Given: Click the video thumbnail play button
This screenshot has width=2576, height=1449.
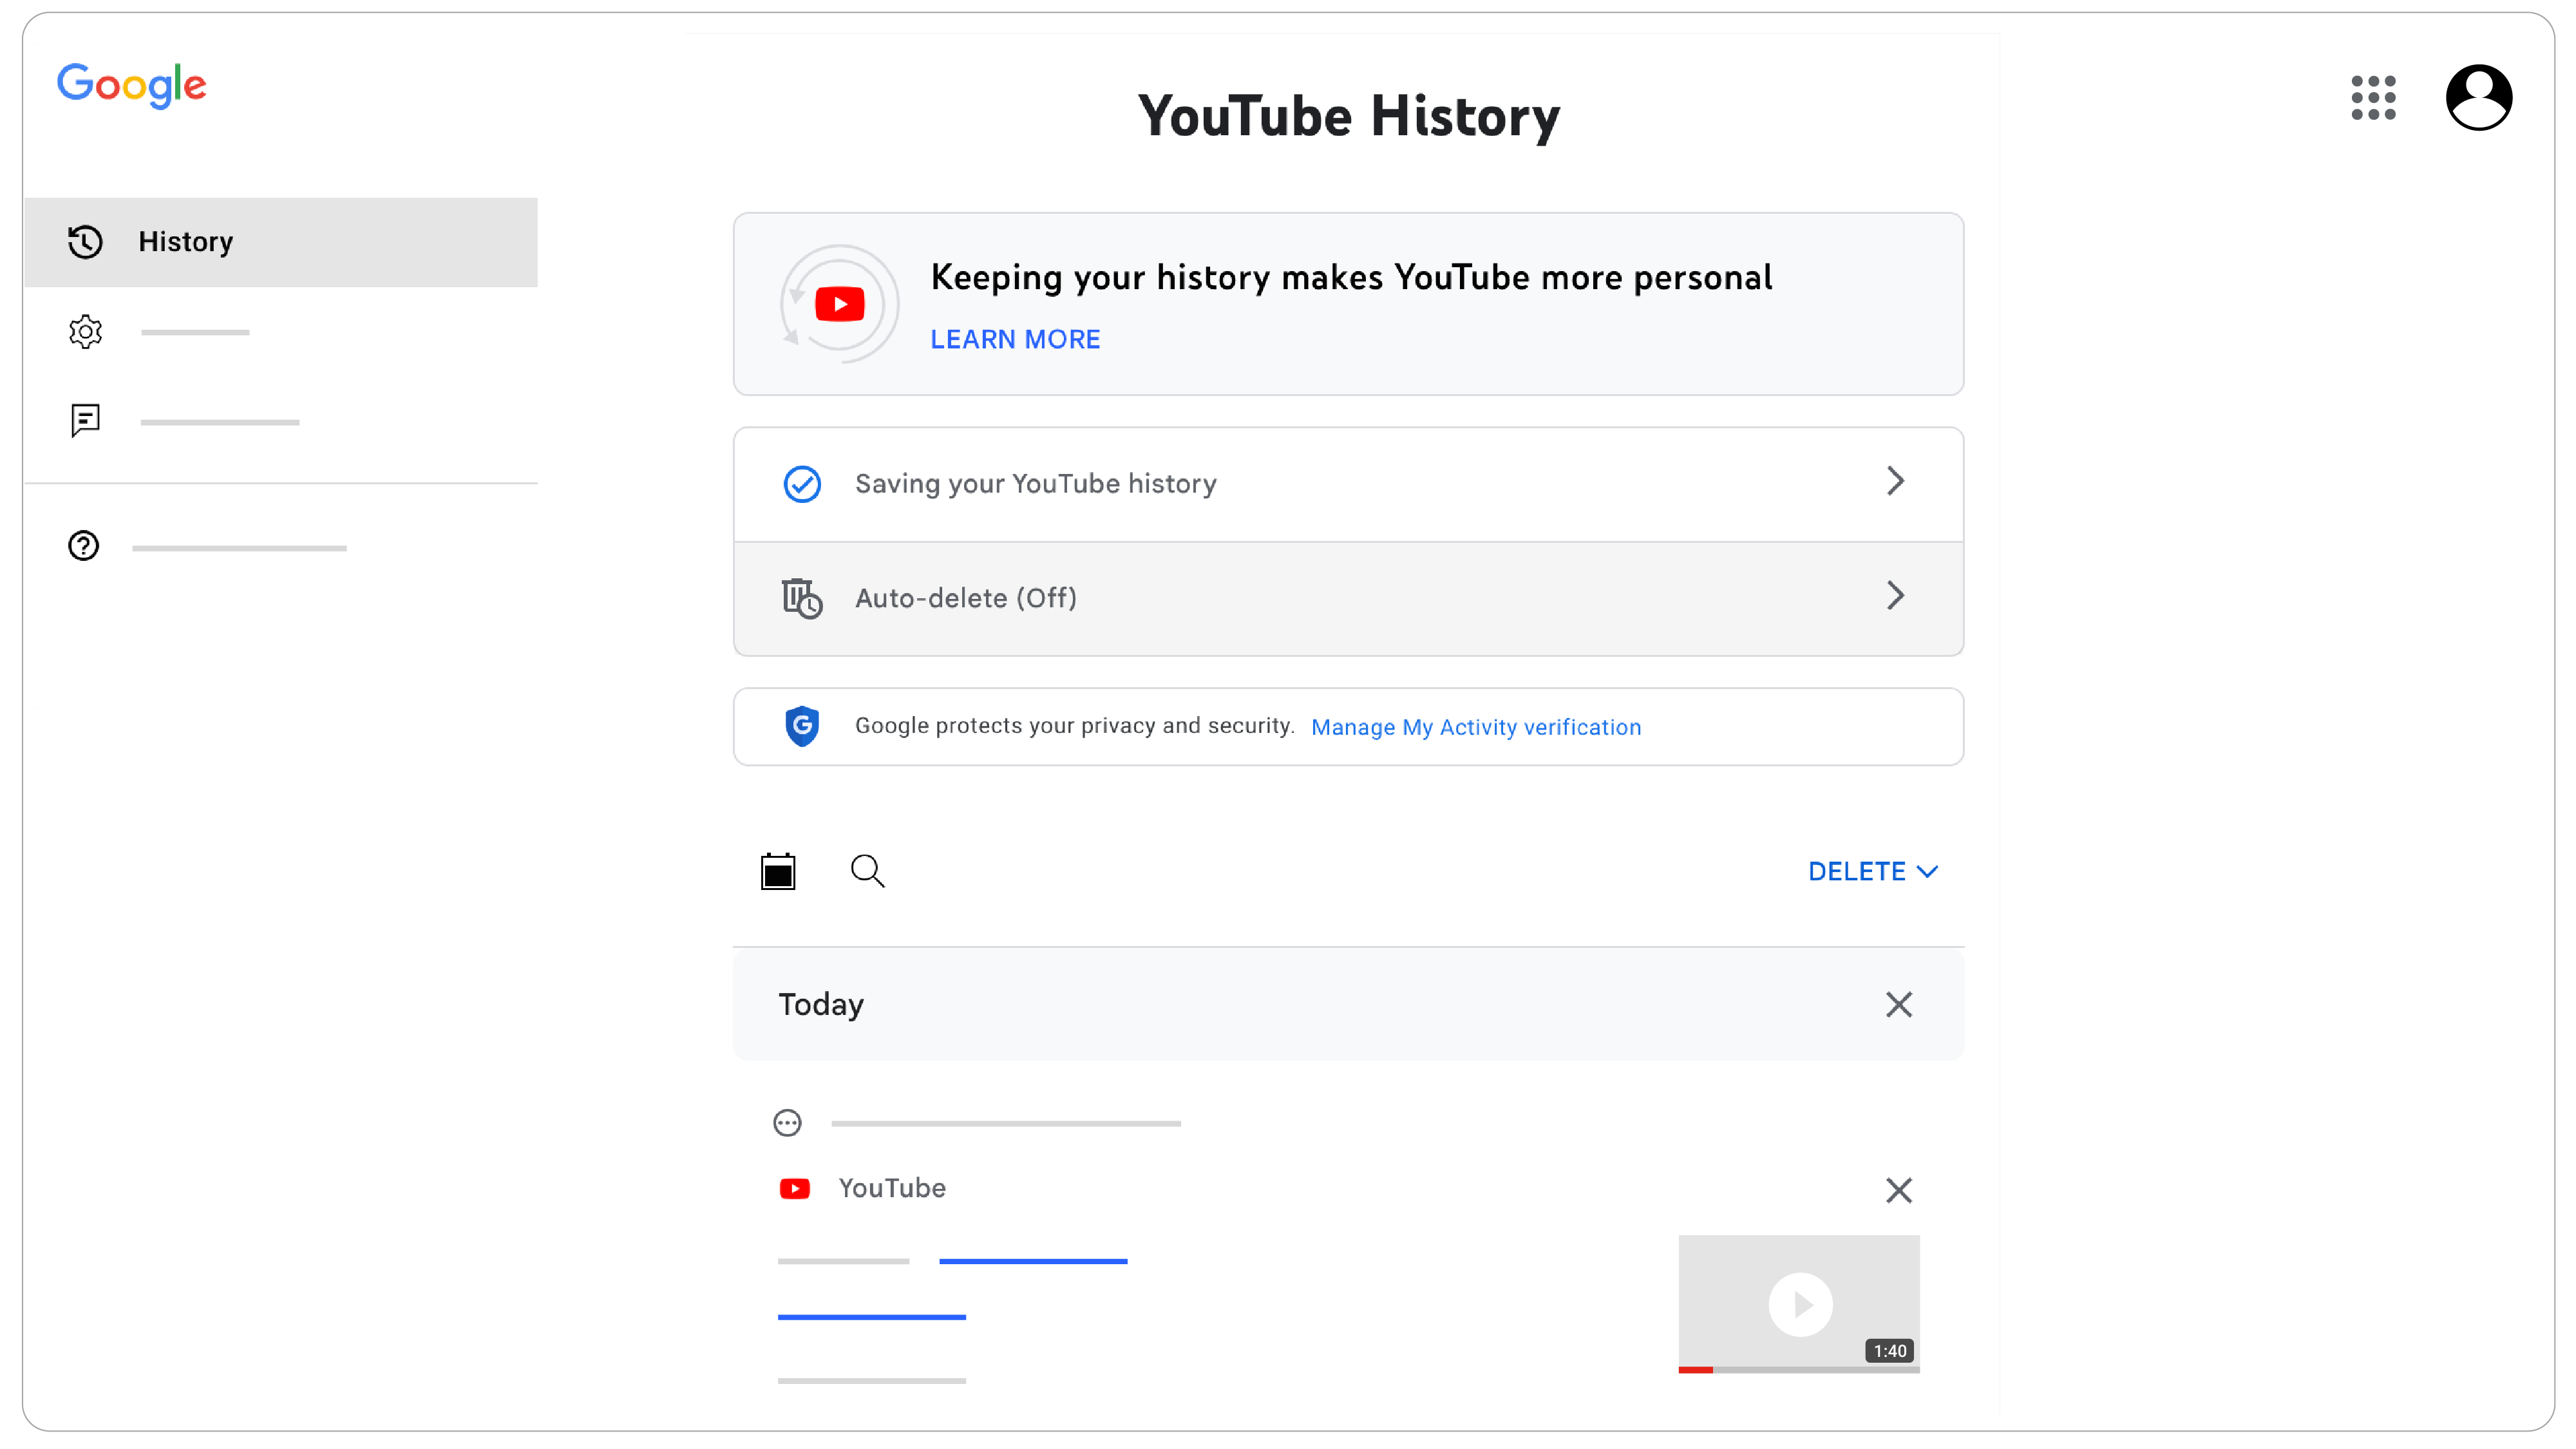Looking at the screenshot, I should pyautogui.click(x=1799, y=1304).
